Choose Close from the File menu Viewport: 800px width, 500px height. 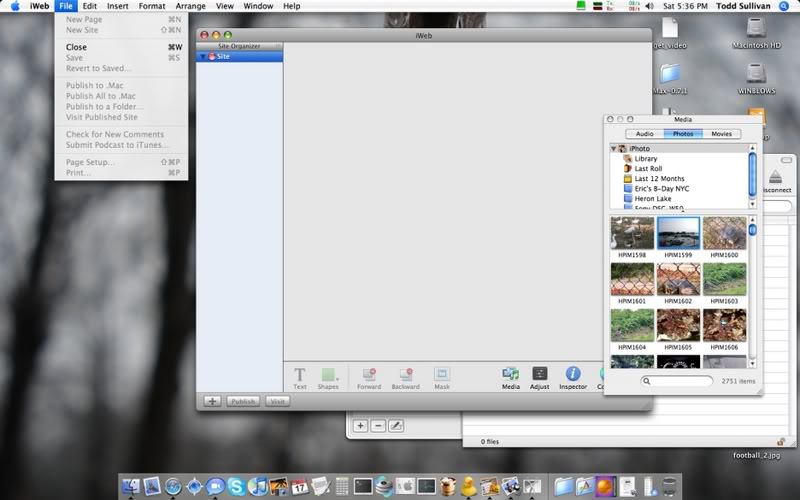pyautogui.click(x=121, y=47)
